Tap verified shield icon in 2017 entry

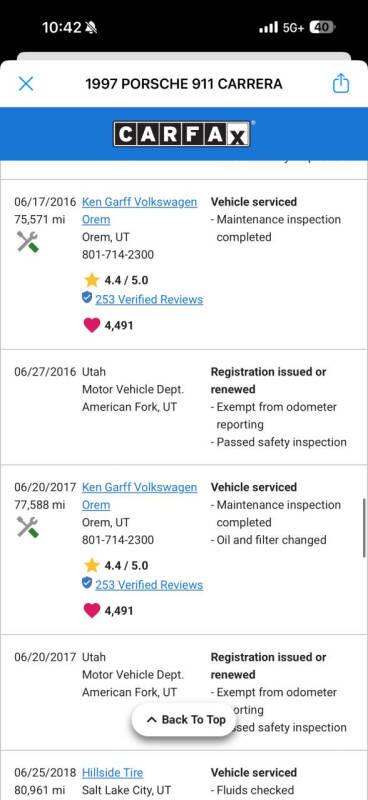tap(87, 583)
